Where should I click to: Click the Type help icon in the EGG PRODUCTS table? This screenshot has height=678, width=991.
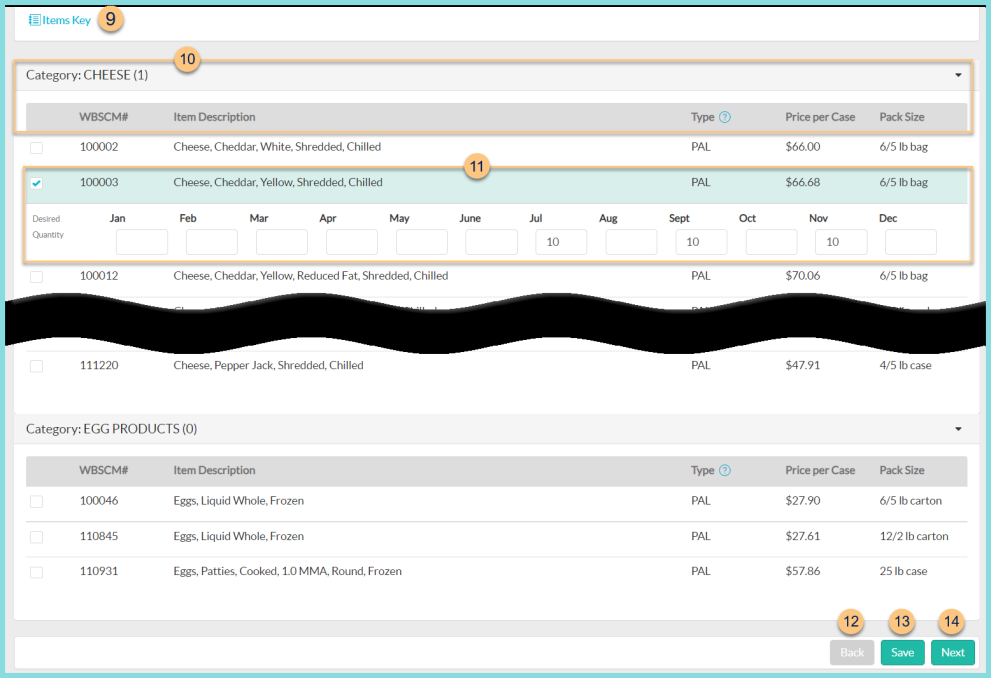coord(724,470)
